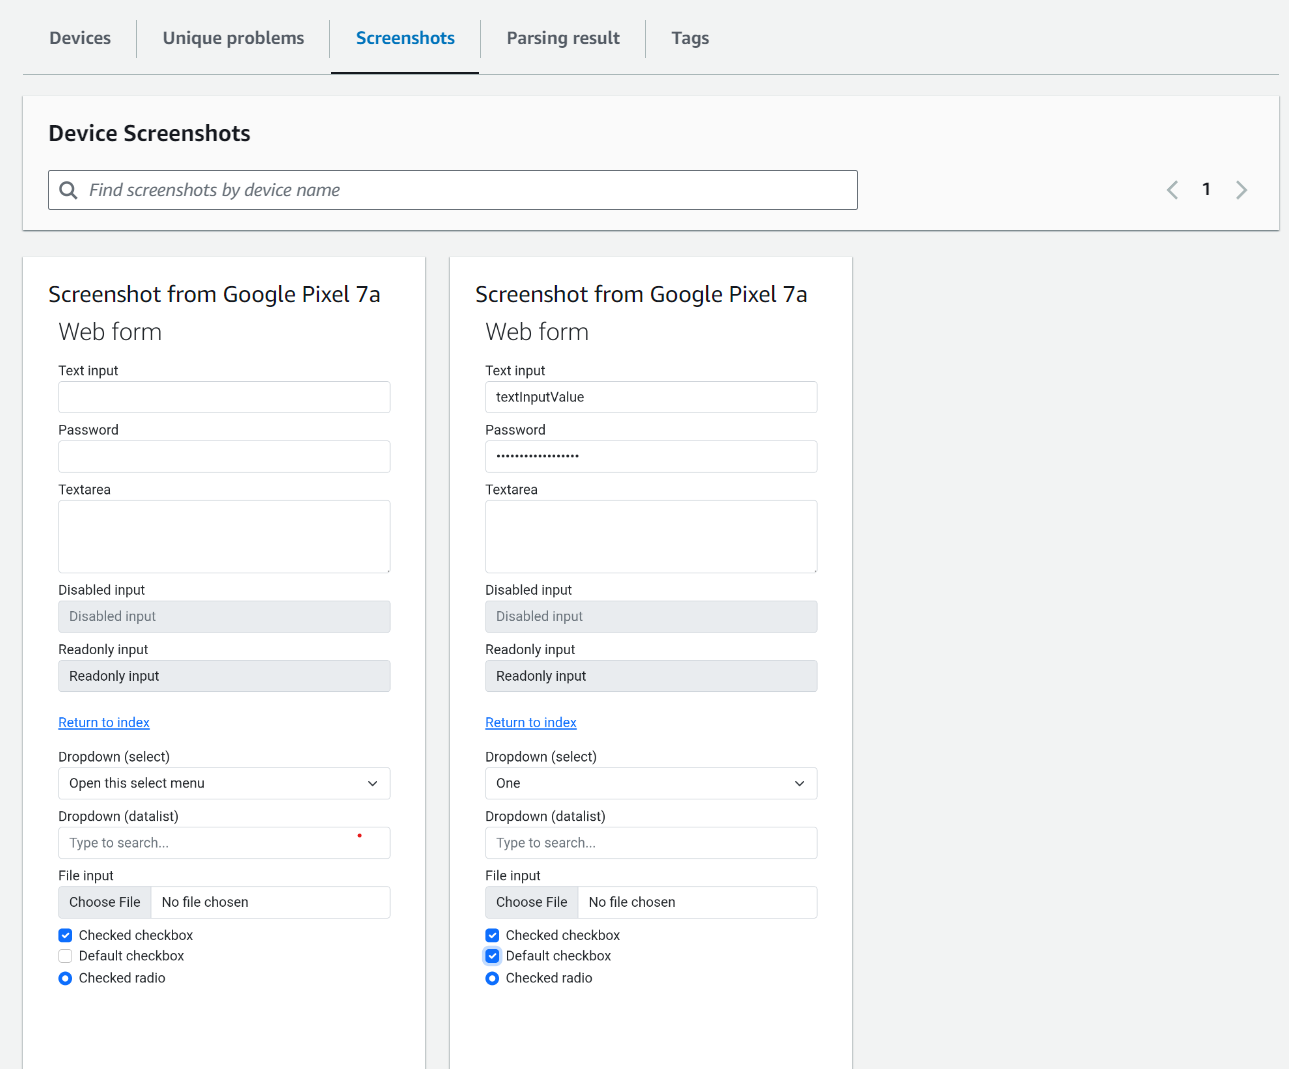This screenshot has width=1289, height=1069.
Task: Switch to the Tags tab
Action: point(690,38)
